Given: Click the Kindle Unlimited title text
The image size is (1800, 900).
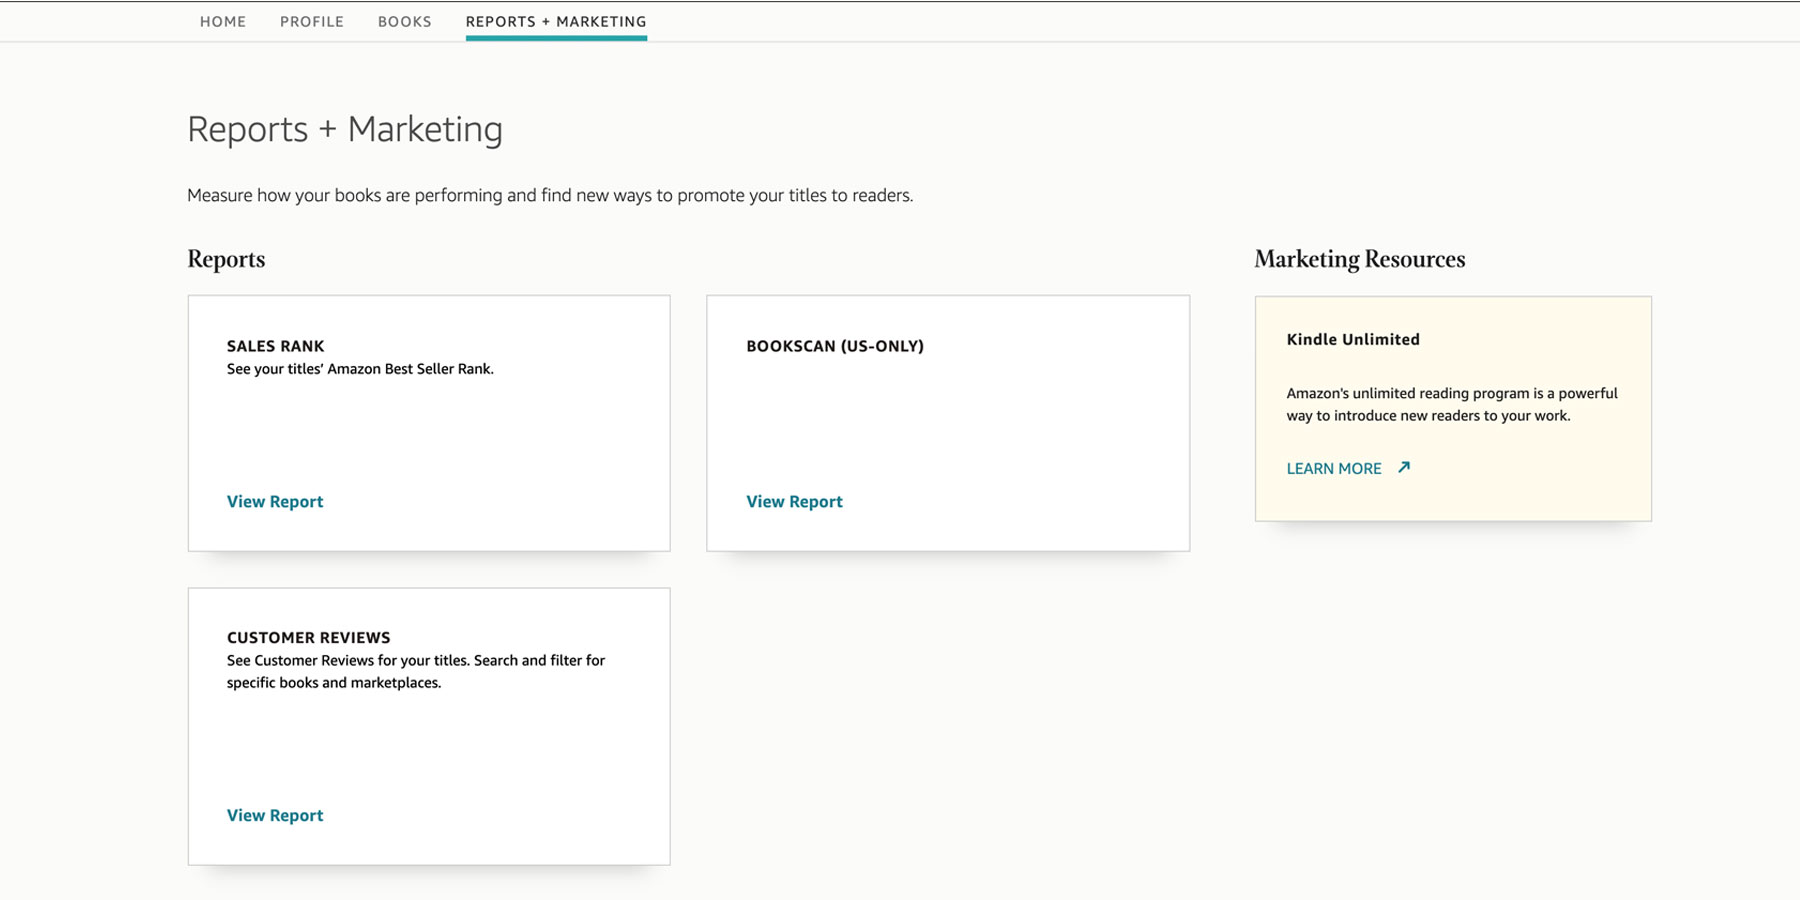Looking at the screenshot, I should click(1352, 339).
